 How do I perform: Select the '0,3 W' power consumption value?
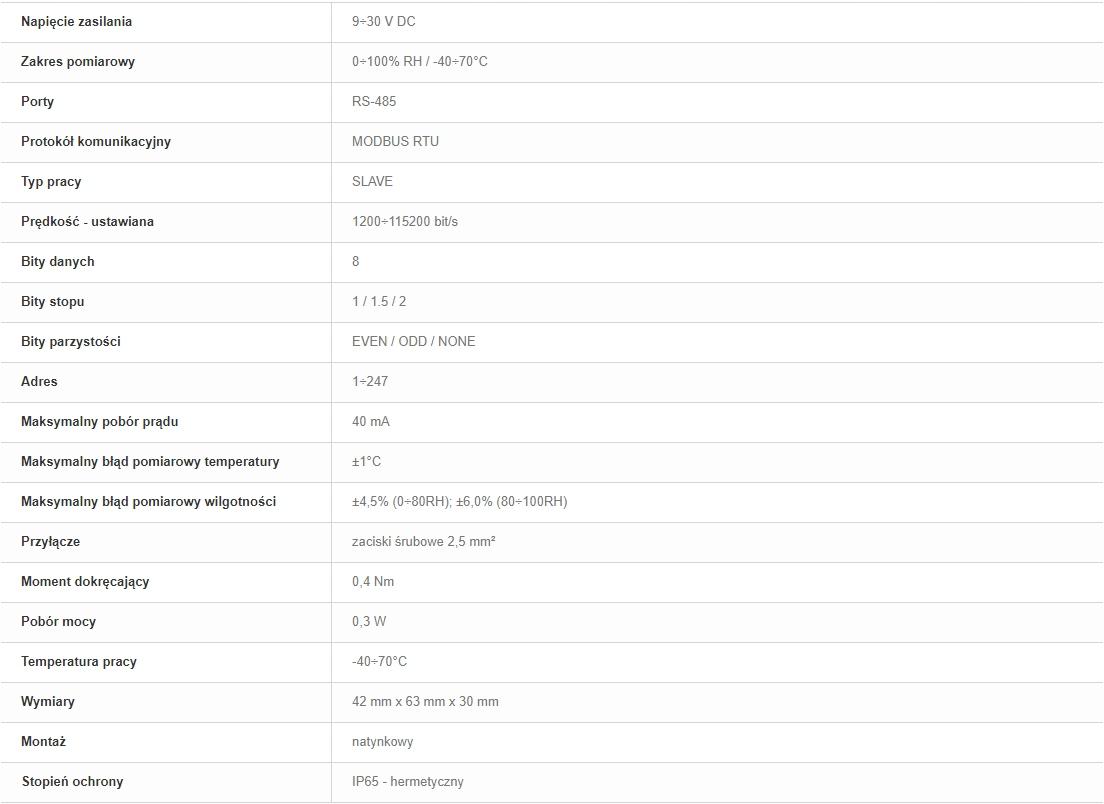(369, 622)
